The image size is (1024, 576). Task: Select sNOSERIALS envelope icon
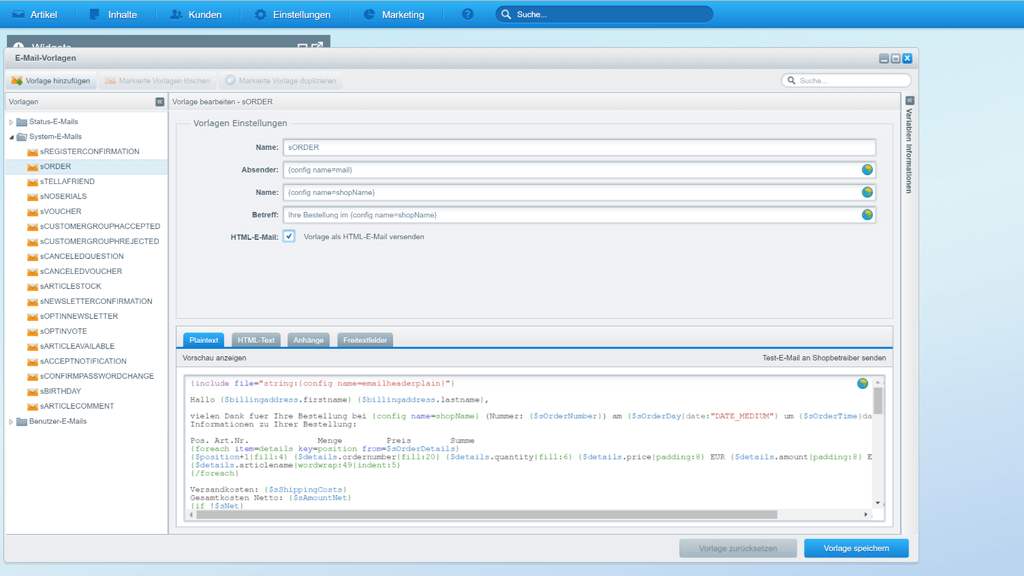[x=32, y=197]
